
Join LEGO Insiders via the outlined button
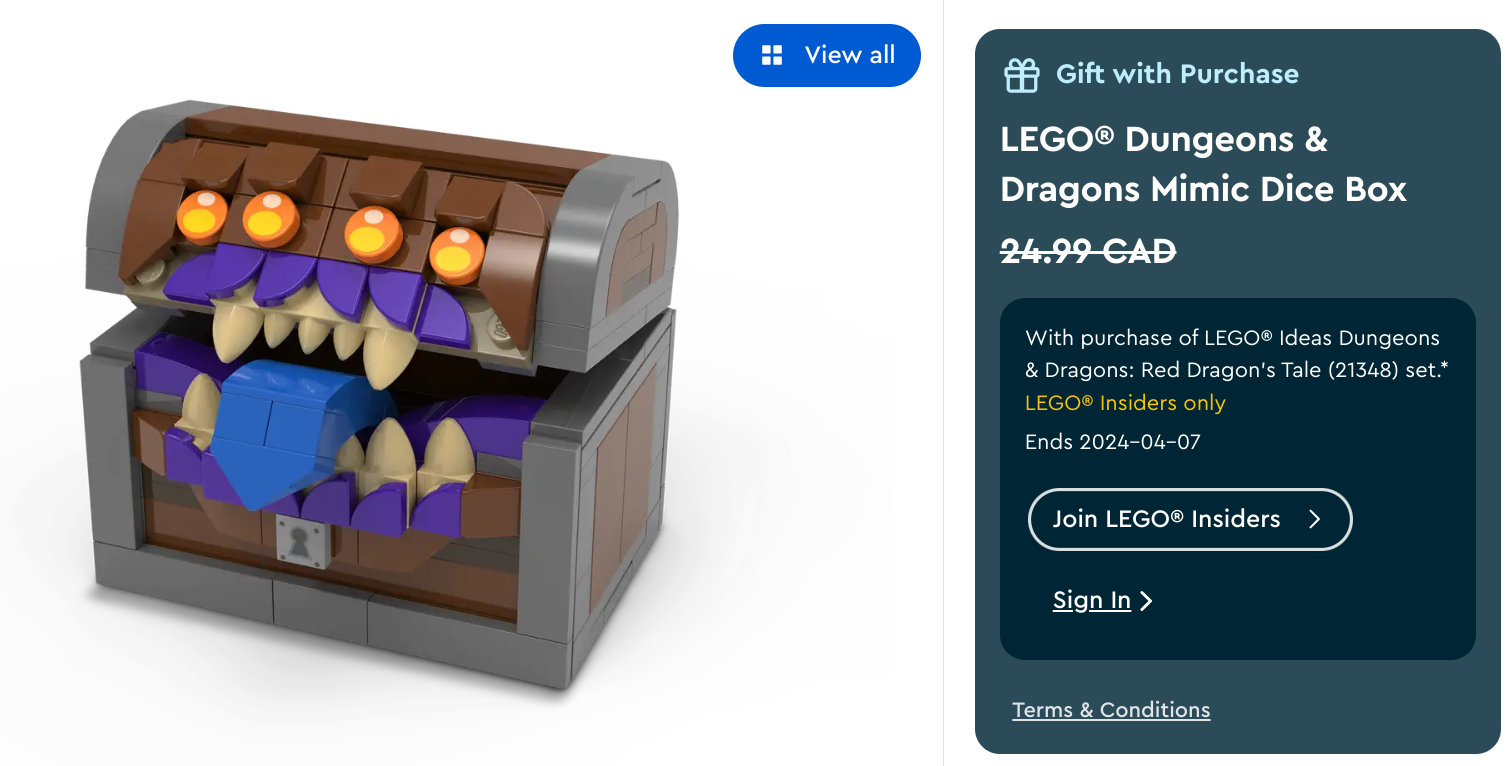point(1190,519)
